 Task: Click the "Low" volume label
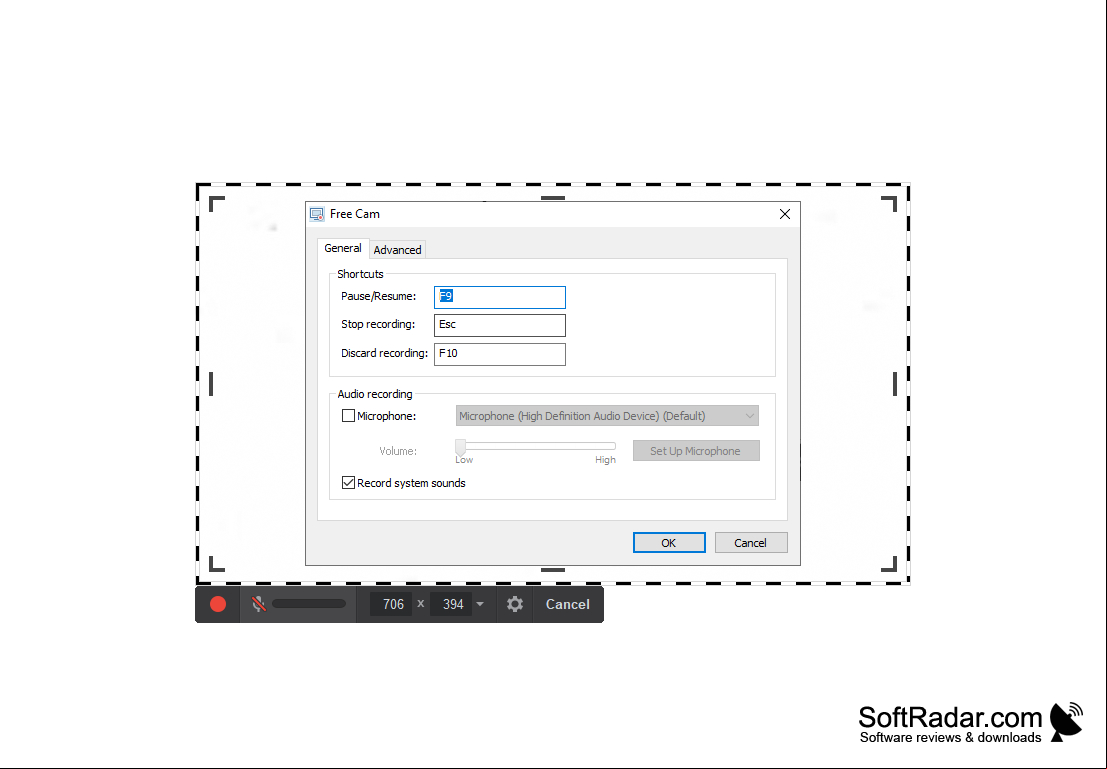(464, 460)
